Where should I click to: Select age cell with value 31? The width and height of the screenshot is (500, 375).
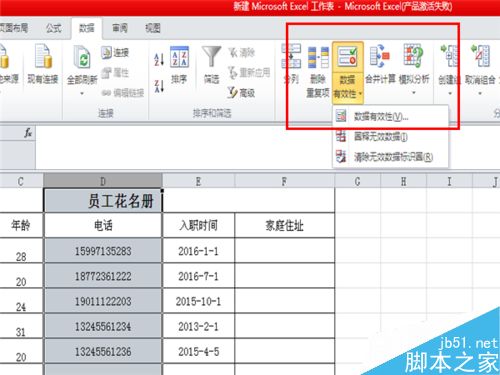click(21, 326)
